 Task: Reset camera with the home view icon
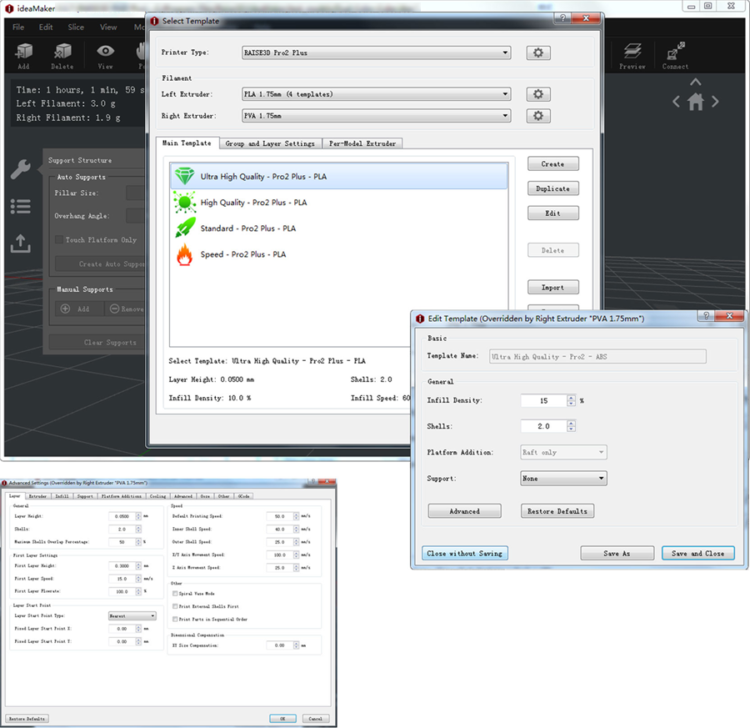point(695,101)
